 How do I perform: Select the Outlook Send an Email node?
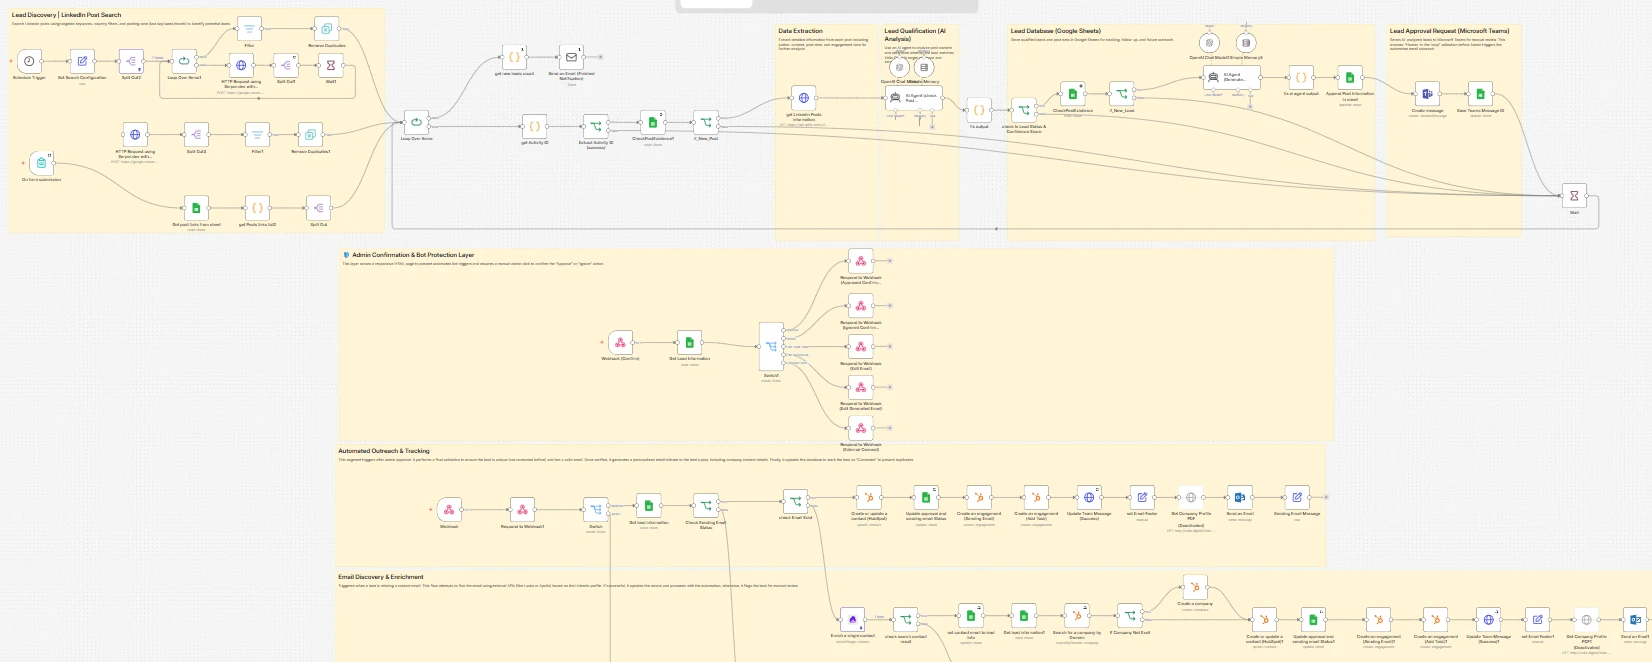tap(1240, 498)
